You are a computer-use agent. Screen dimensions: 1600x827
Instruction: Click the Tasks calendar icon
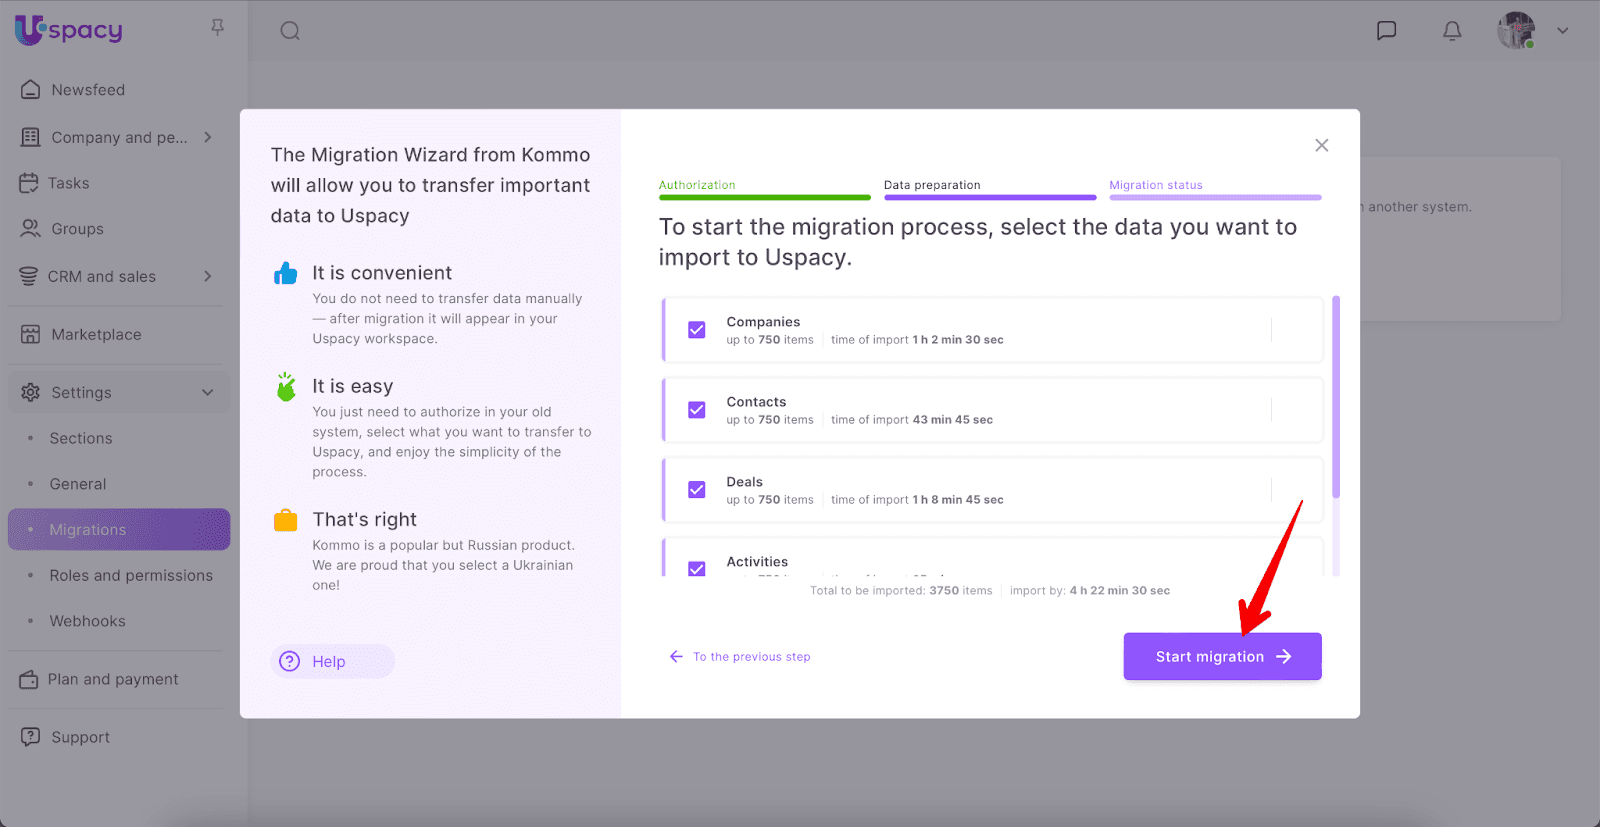29,183
